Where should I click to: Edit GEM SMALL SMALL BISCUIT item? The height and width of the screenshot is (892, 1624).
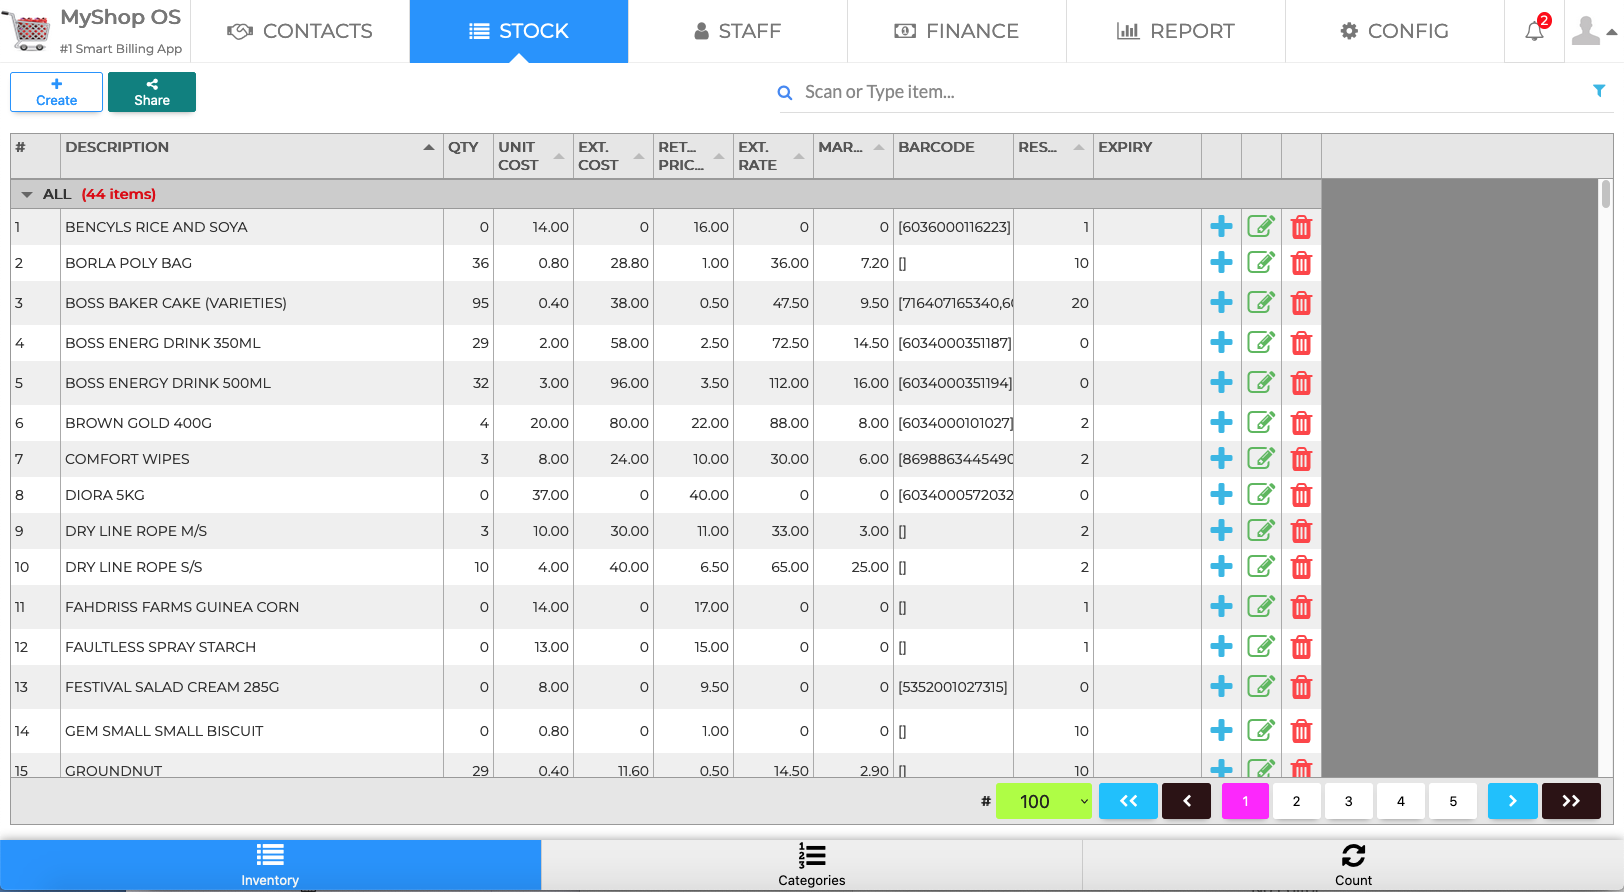(1261, 731)
